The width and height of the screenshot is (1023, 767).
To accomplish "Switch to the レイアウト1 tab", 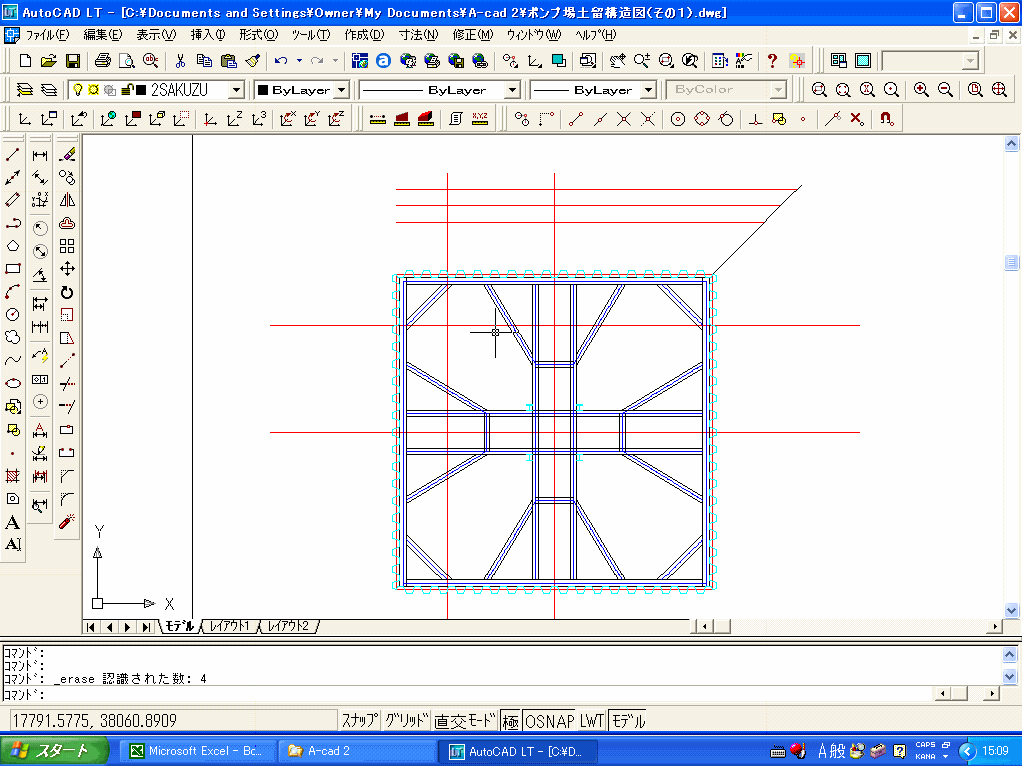I will (x=230, y=626).
